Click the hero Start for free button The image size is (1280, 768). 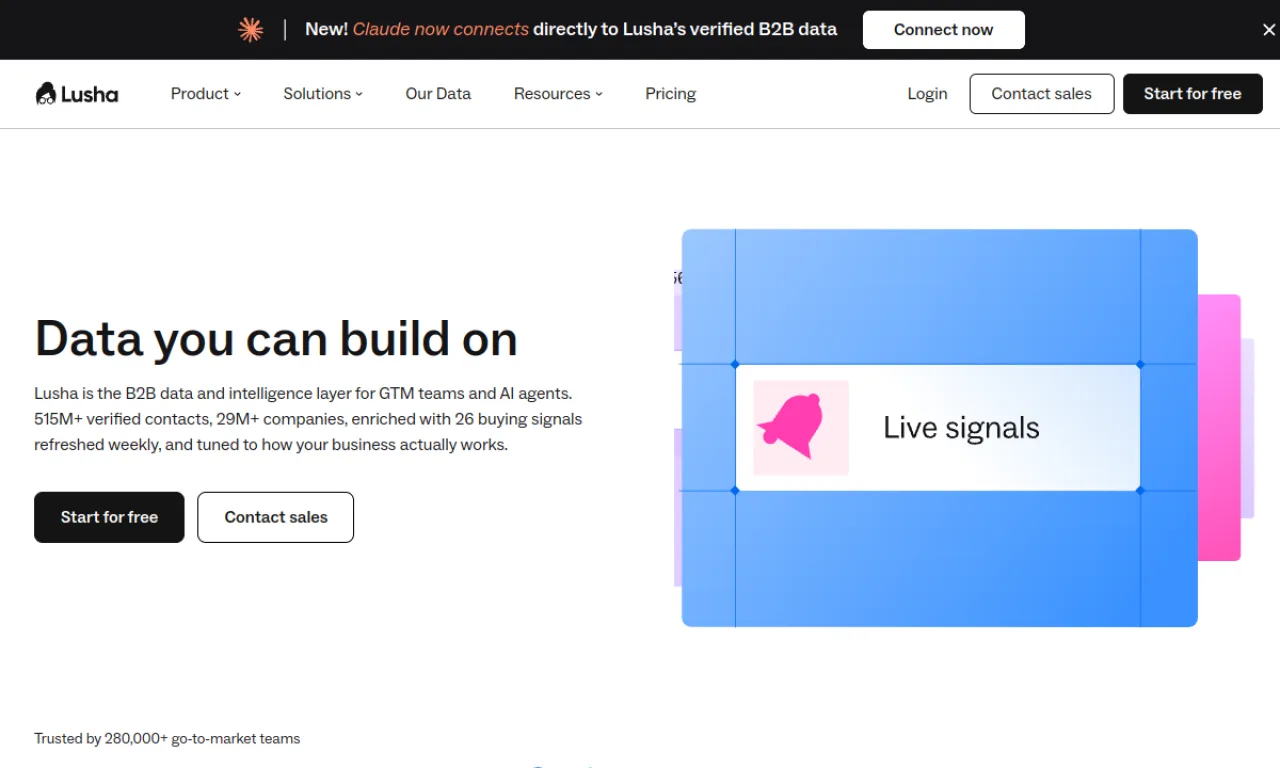[x=109, y=517]
